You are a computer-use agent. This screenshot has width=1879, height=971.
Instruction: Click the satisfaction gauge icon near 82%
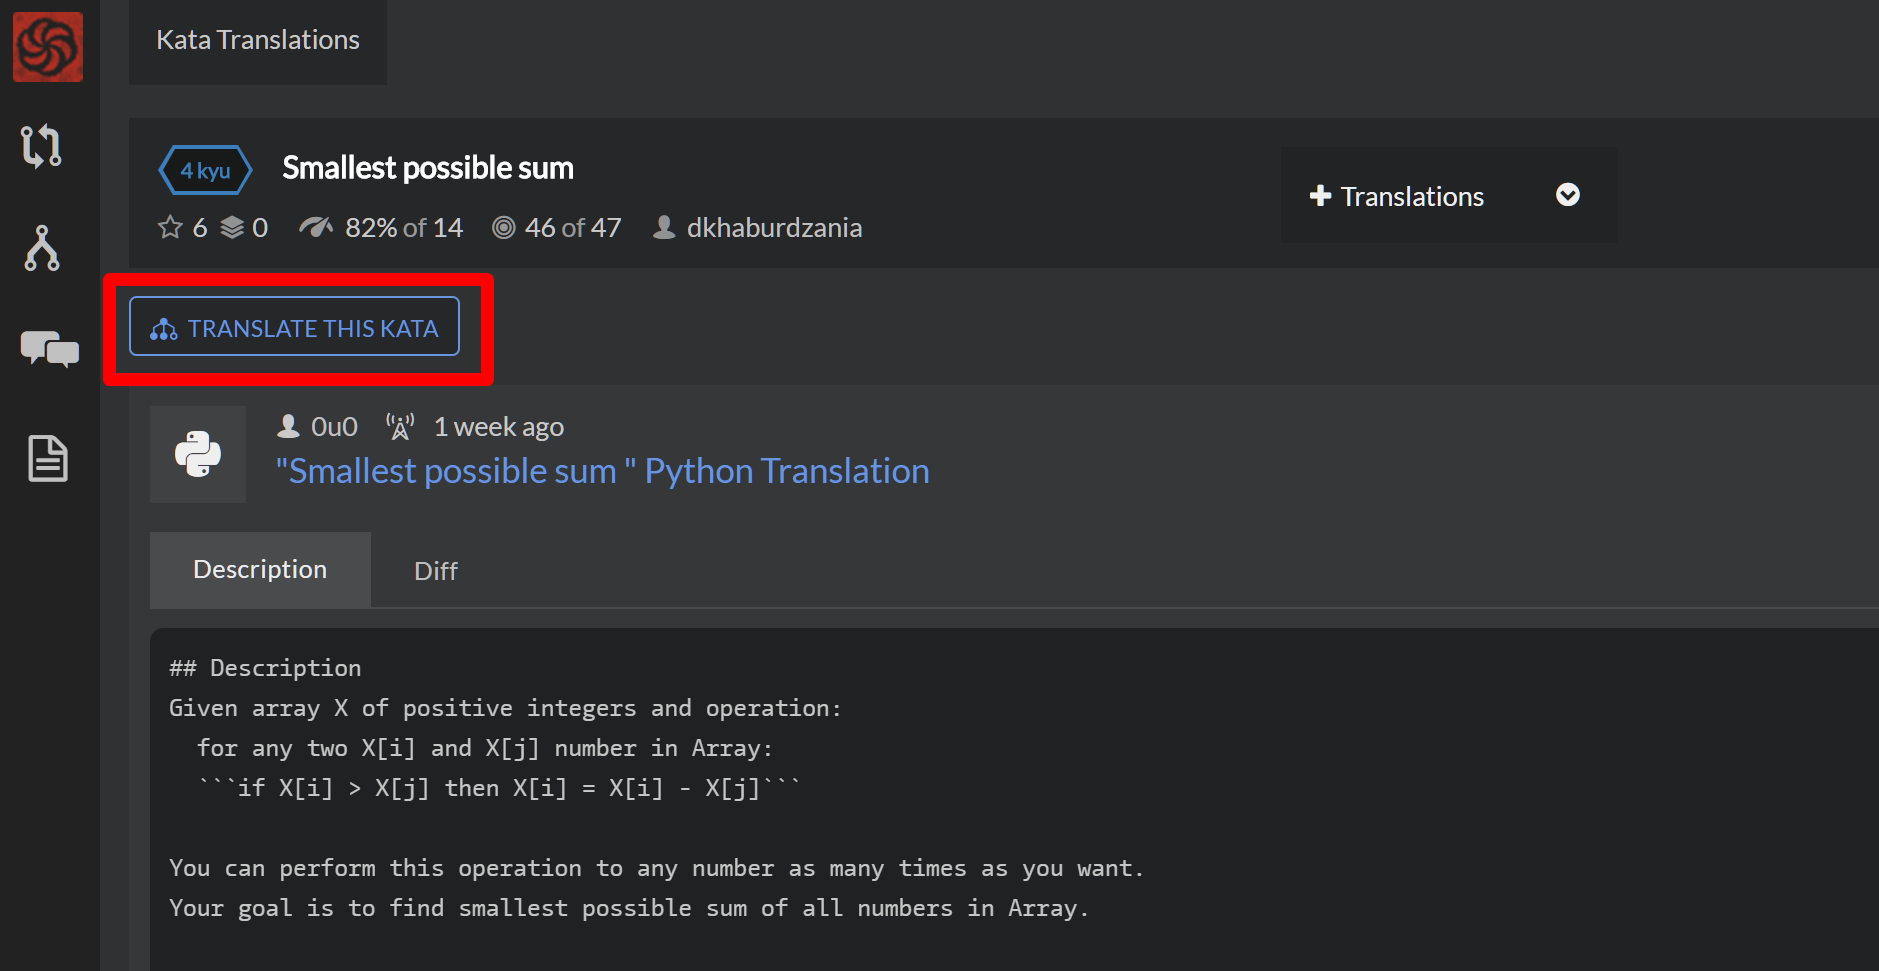point(315,228)
